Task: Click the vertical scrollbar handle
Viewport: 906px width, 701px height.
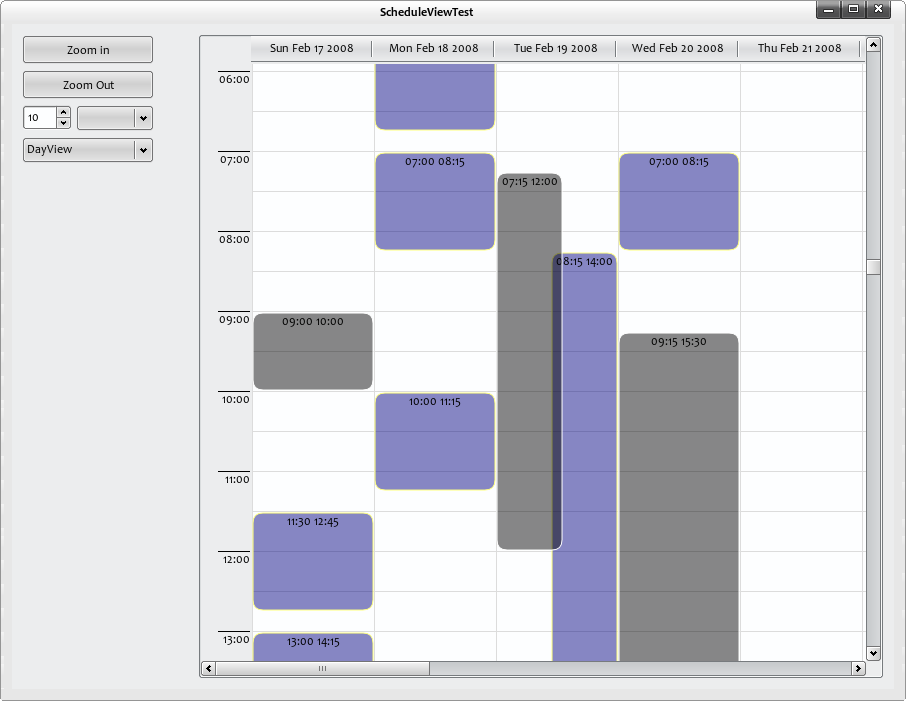Action: coord(873,266)
